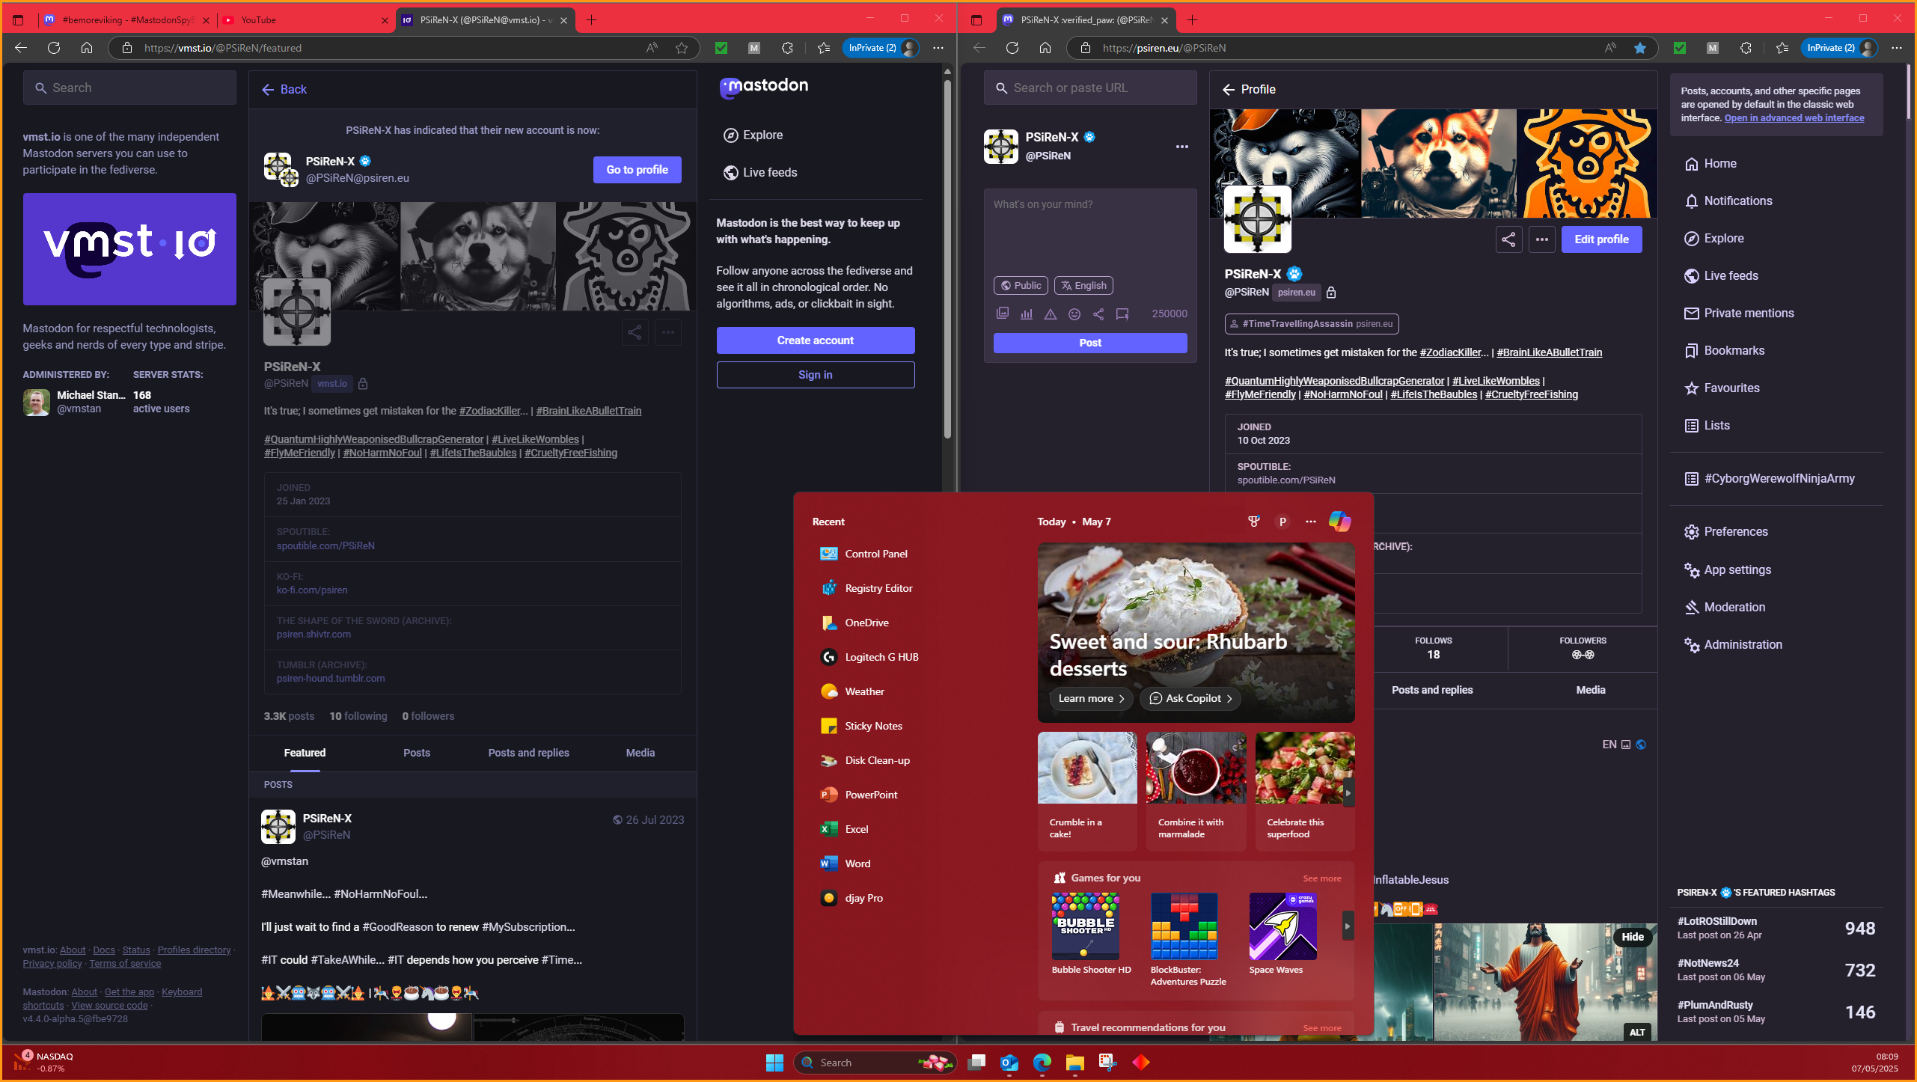Open File Explorer from the taskbar
Screen dimensions: 1917x1082
(1075, 1062)
